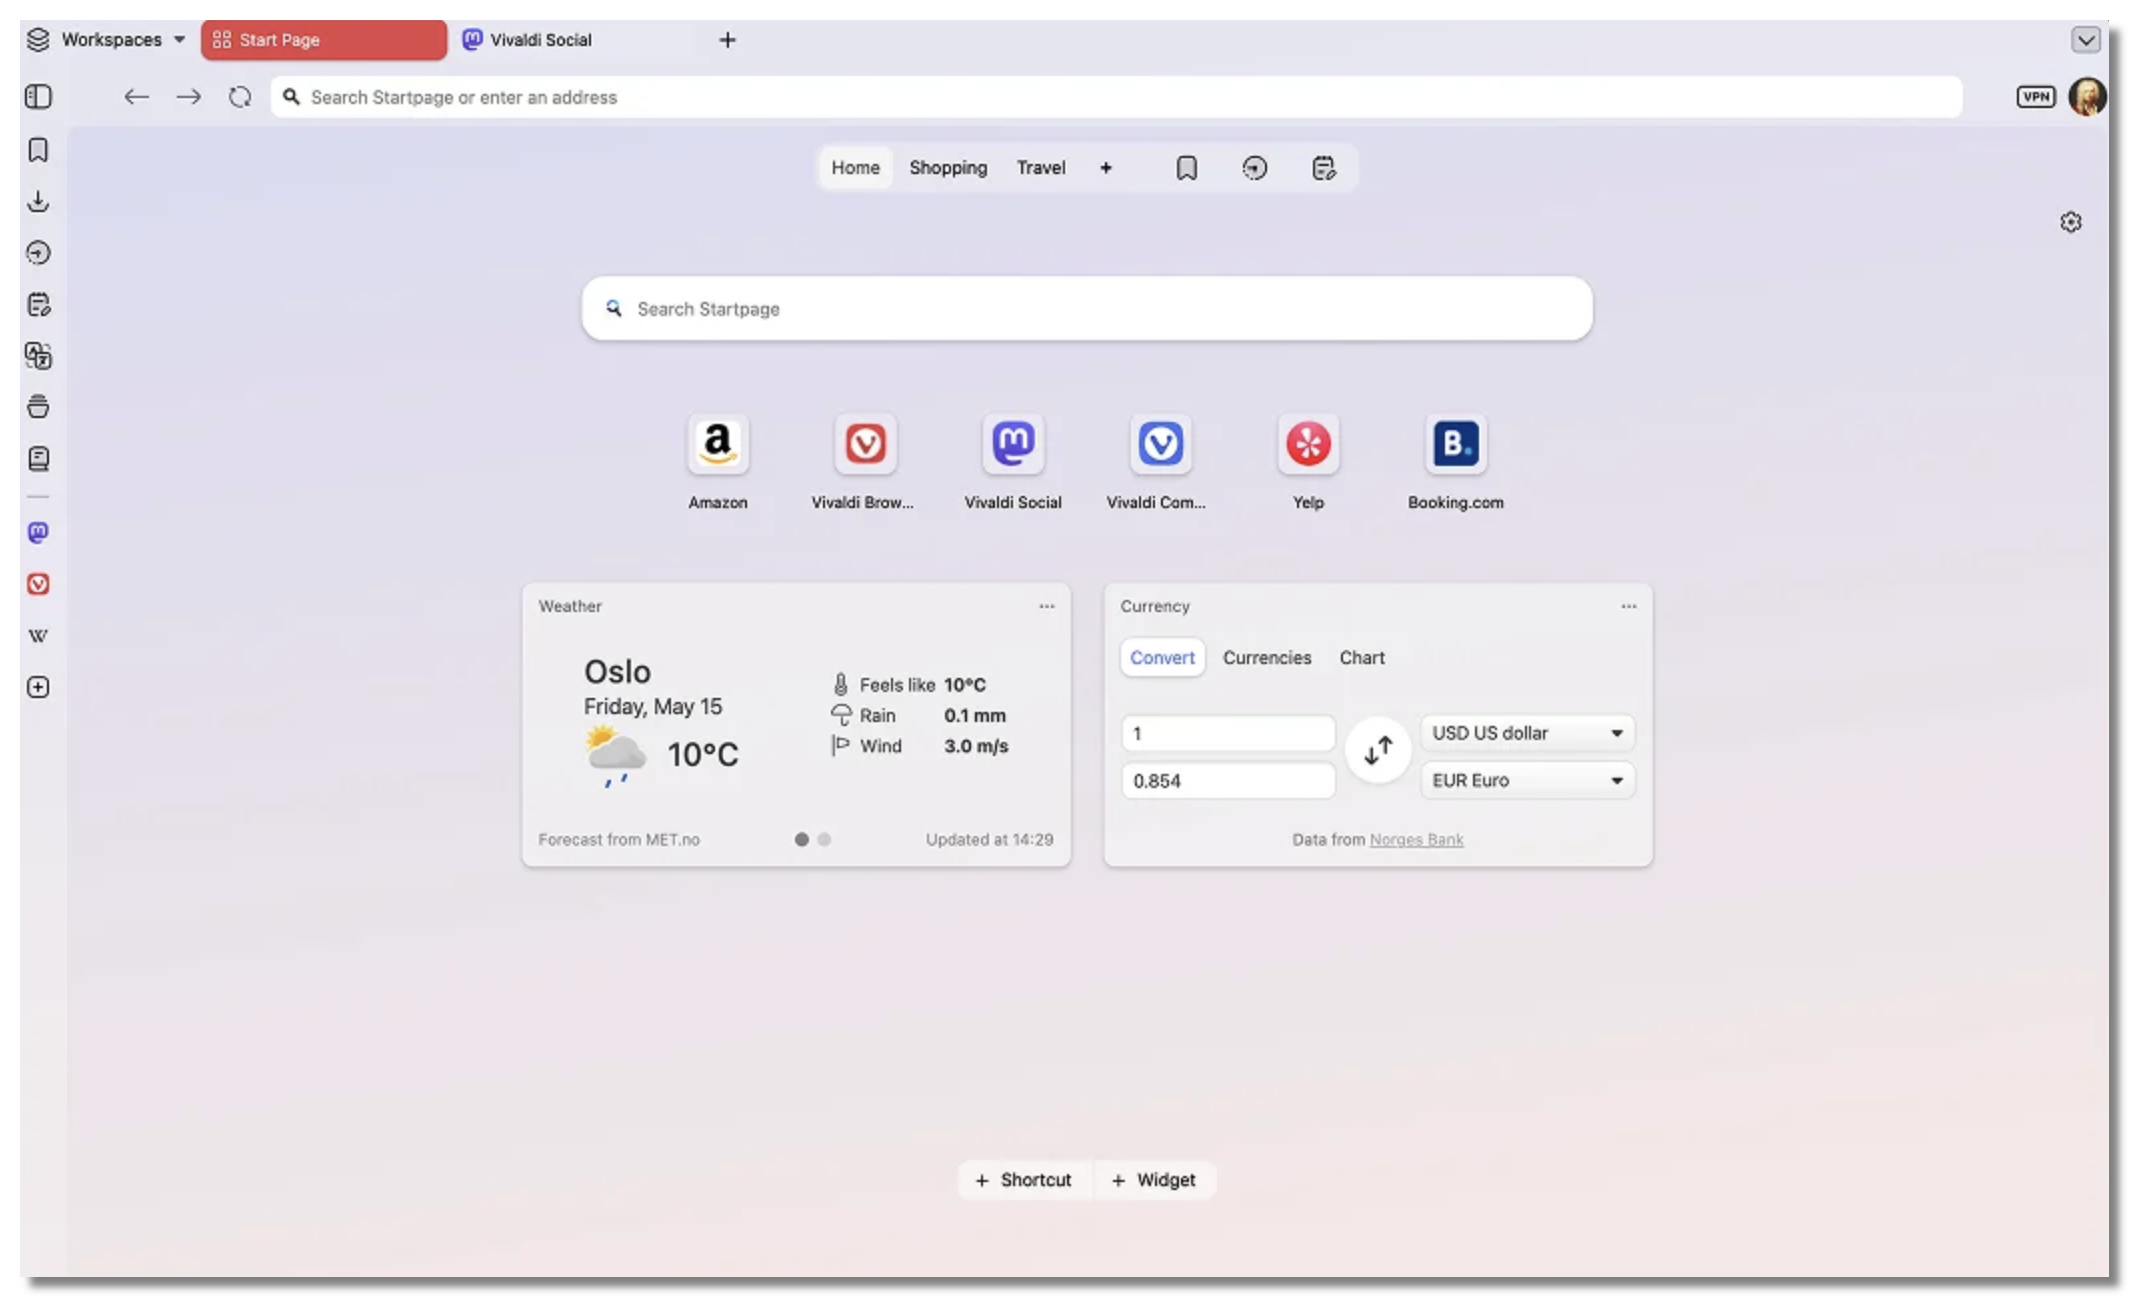Swap the currencies with arrows button
The width and height of the screenshot is (2129, 1297).
pyautogui.click(x=1377, y=750)
